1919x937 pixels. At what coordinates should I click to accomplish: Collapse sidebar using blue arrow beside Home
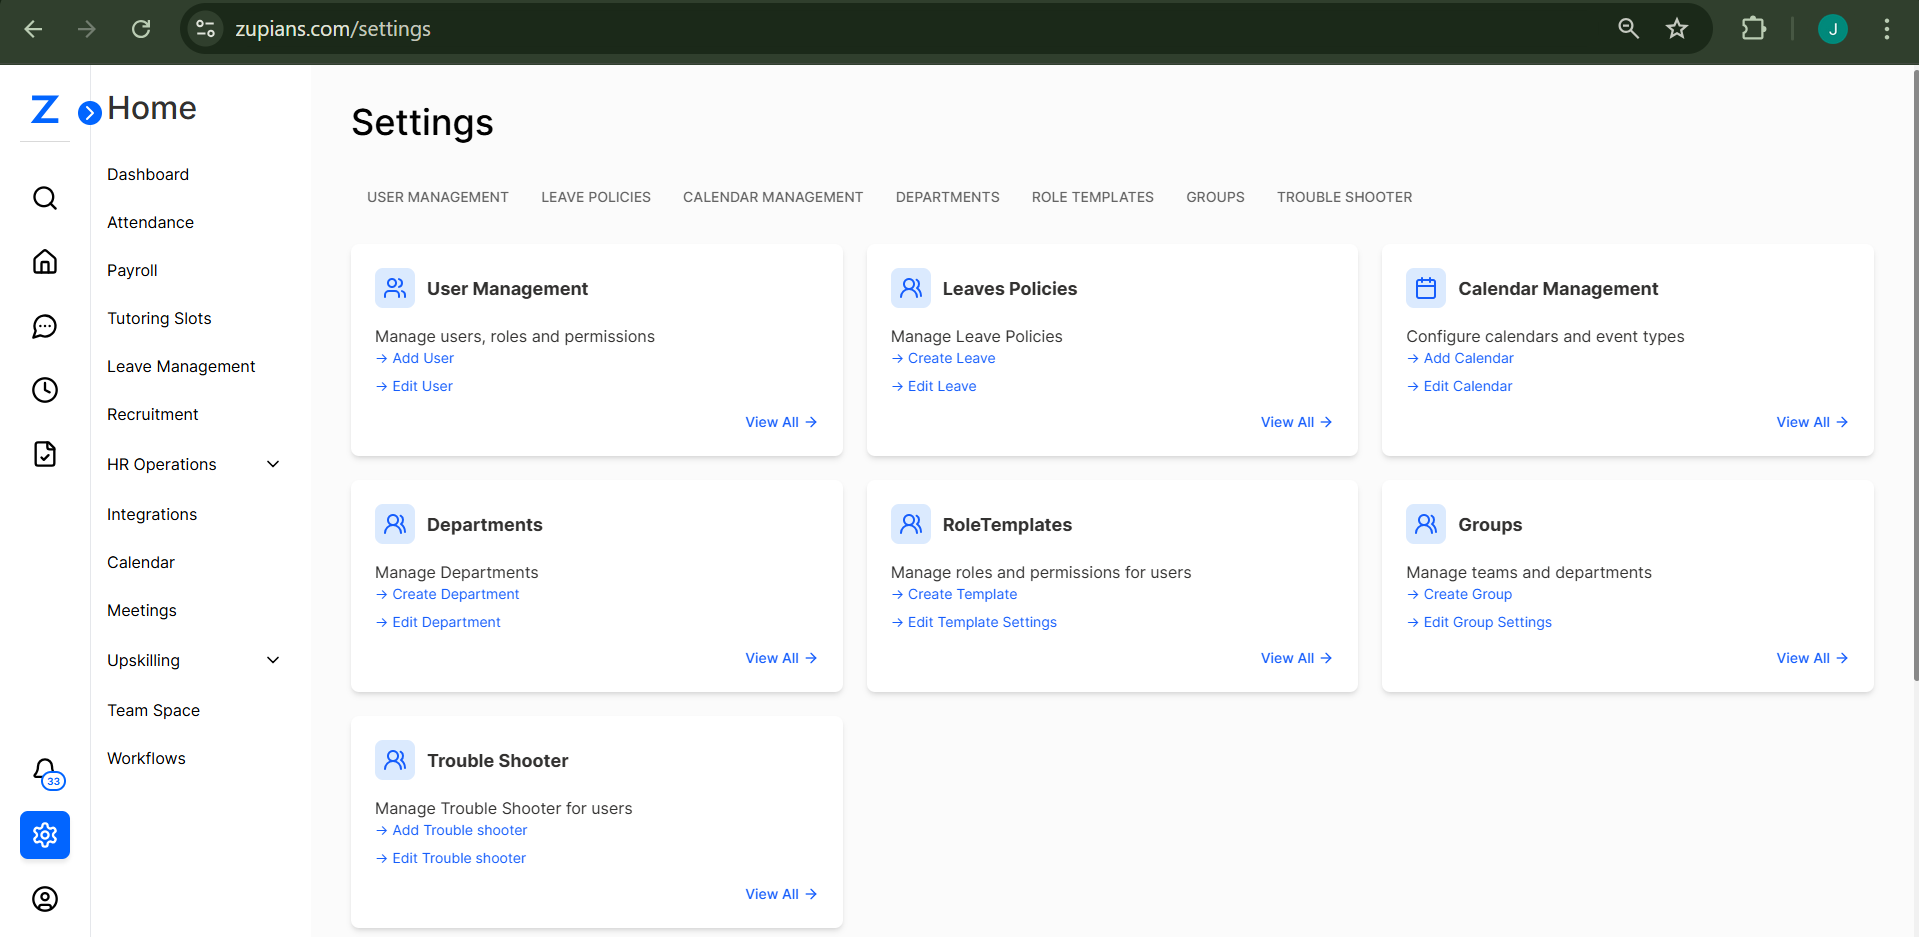click(x=90, y=113)
